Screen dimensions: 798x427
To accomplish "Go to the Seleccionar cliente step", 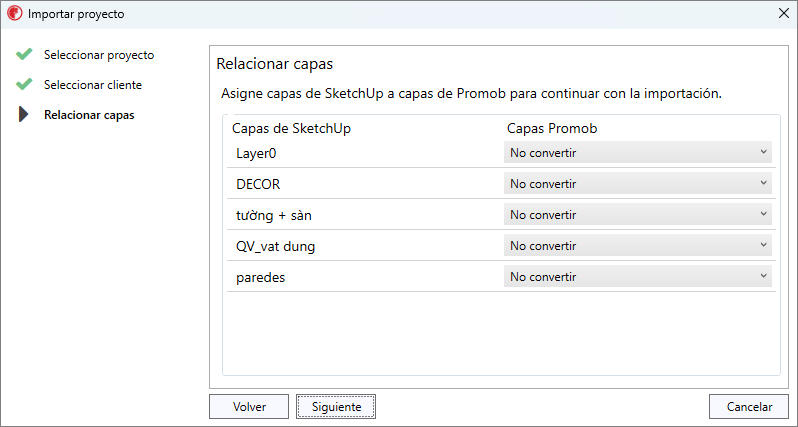I will point(93,85).
